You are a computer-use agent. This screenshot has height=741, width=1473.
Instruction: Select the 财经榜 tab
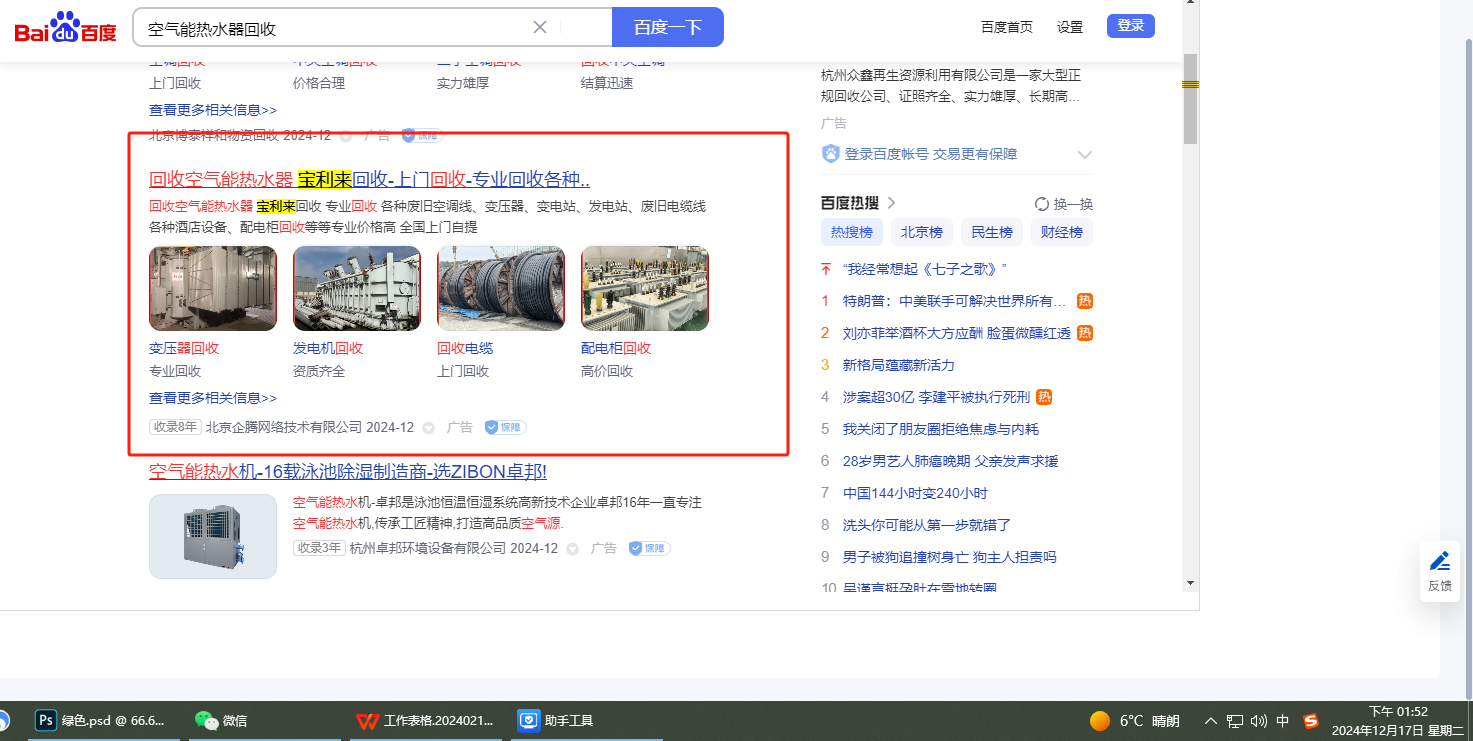pos(1061,232)
